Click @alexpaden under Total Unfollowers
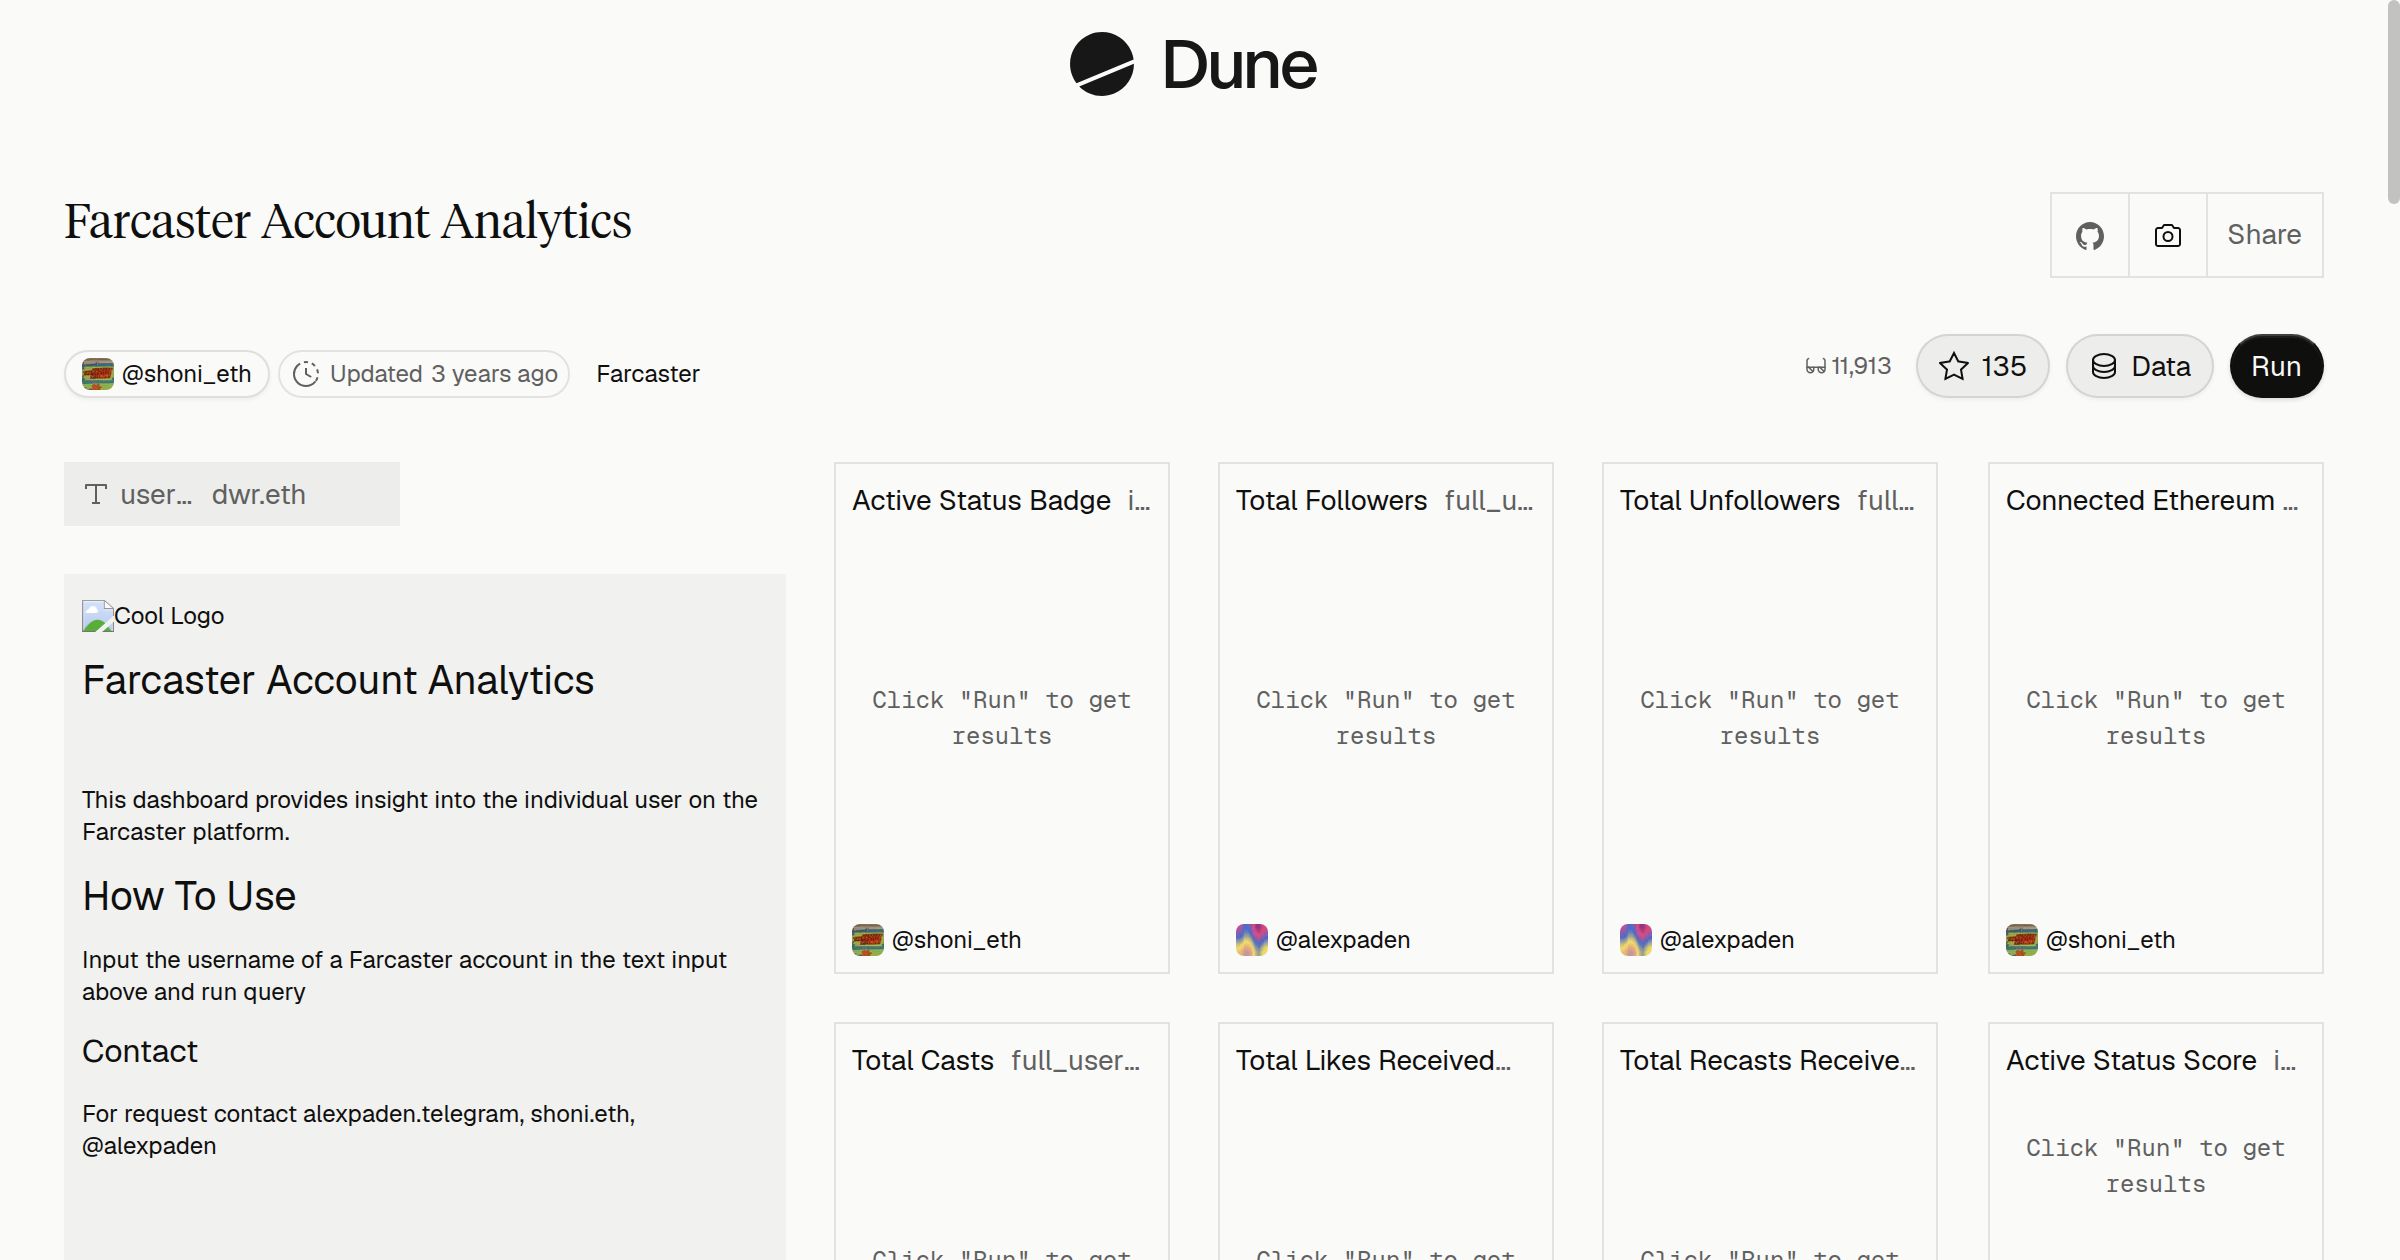The width and height of the screenshot is (2400, 1260). click(x=1707, y=940)
